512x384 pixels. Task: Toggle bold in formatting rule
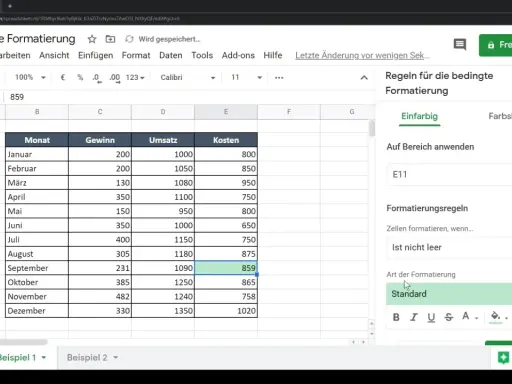(396, 317)
